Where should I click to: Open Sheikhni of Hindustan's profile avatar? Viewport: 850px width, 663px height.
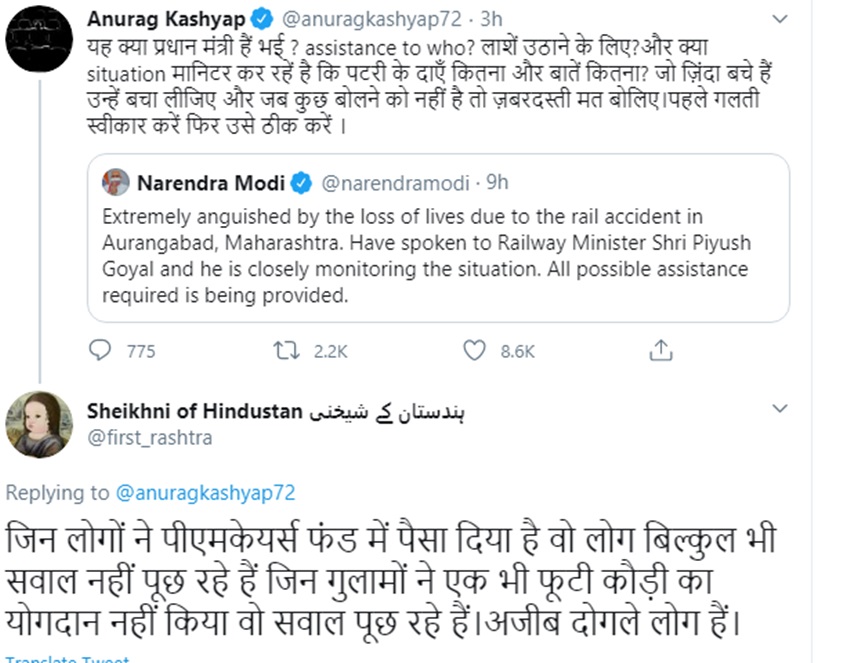[x=40, y=424]
